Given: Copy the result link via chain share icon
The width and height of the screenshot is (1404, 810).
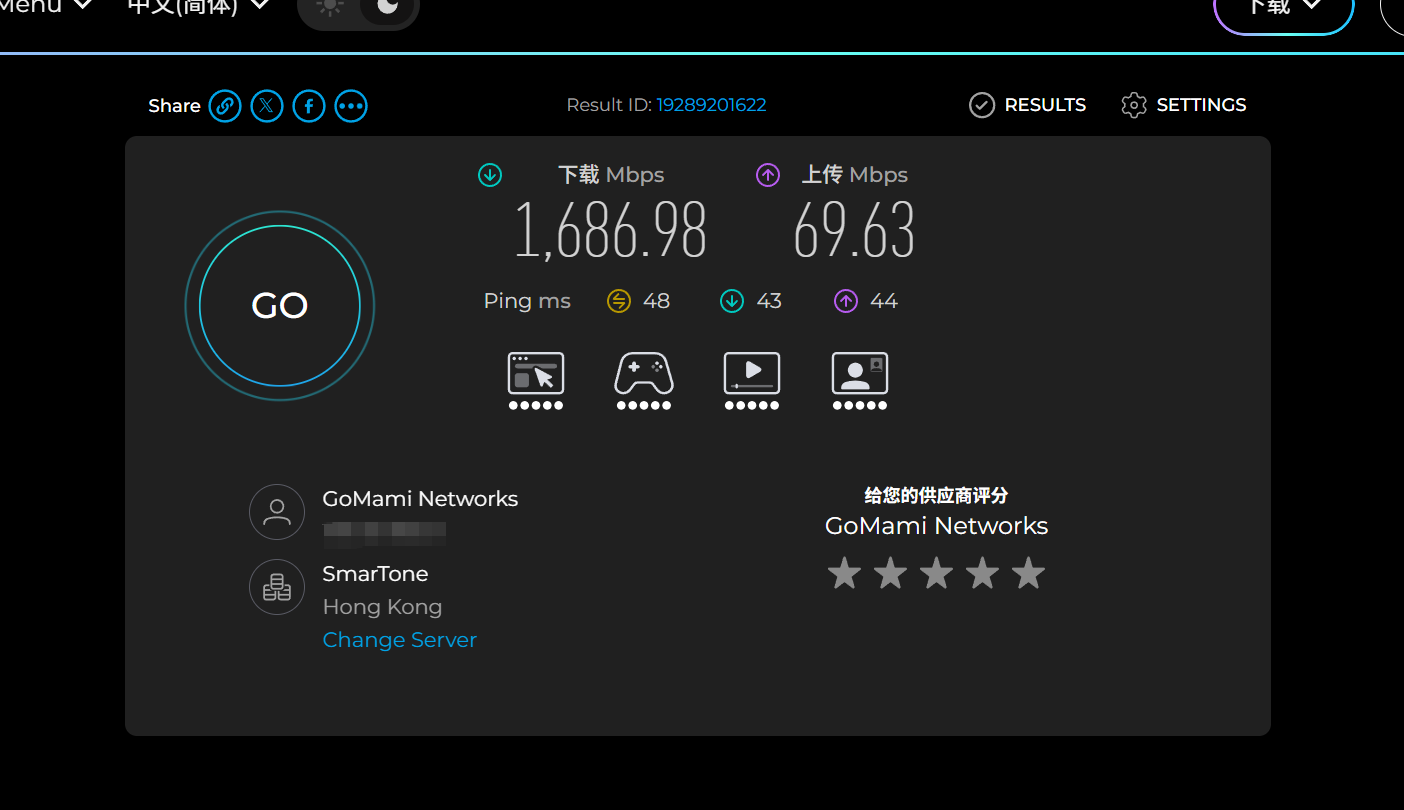Looking at the screenshot, I should (225, 105).
